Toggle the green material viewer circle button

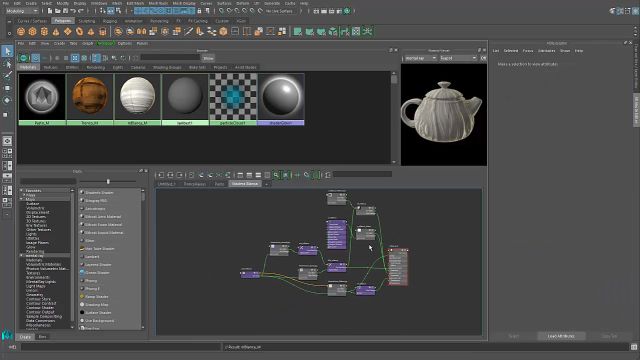click(x=24, y=58)
